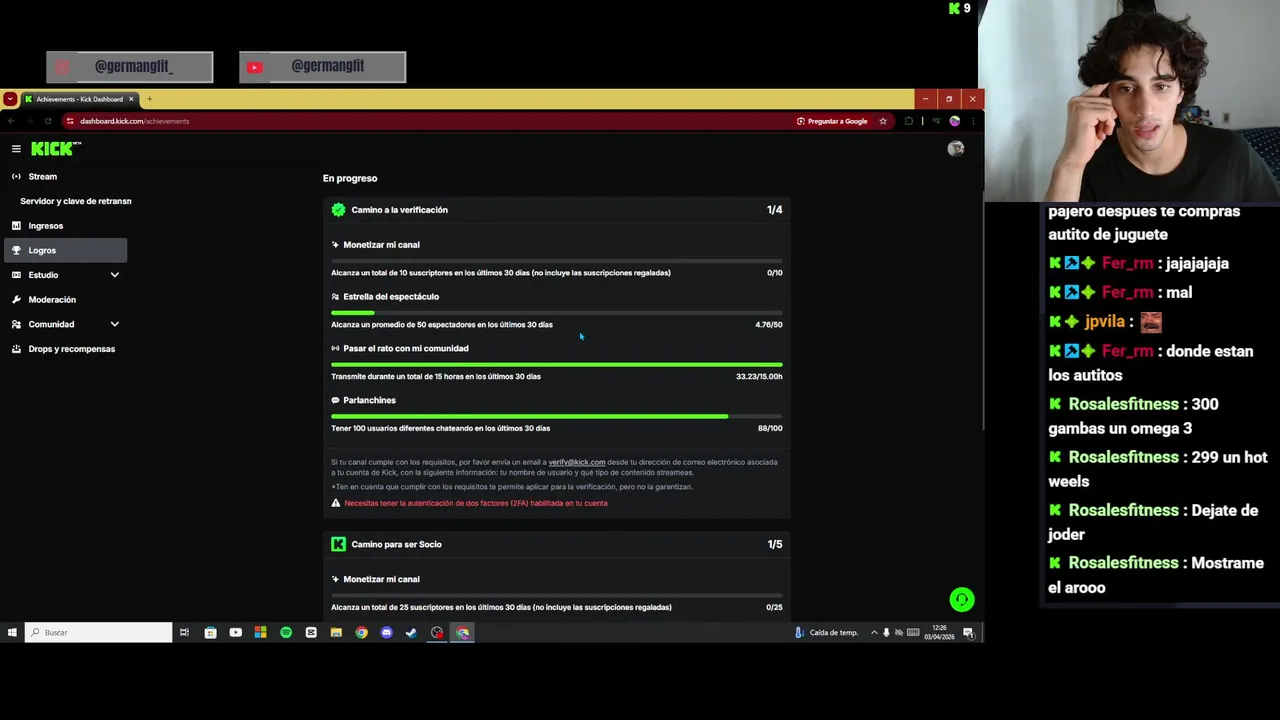Switch to Achievements - Kick Dashboard tab

point(80,99)
